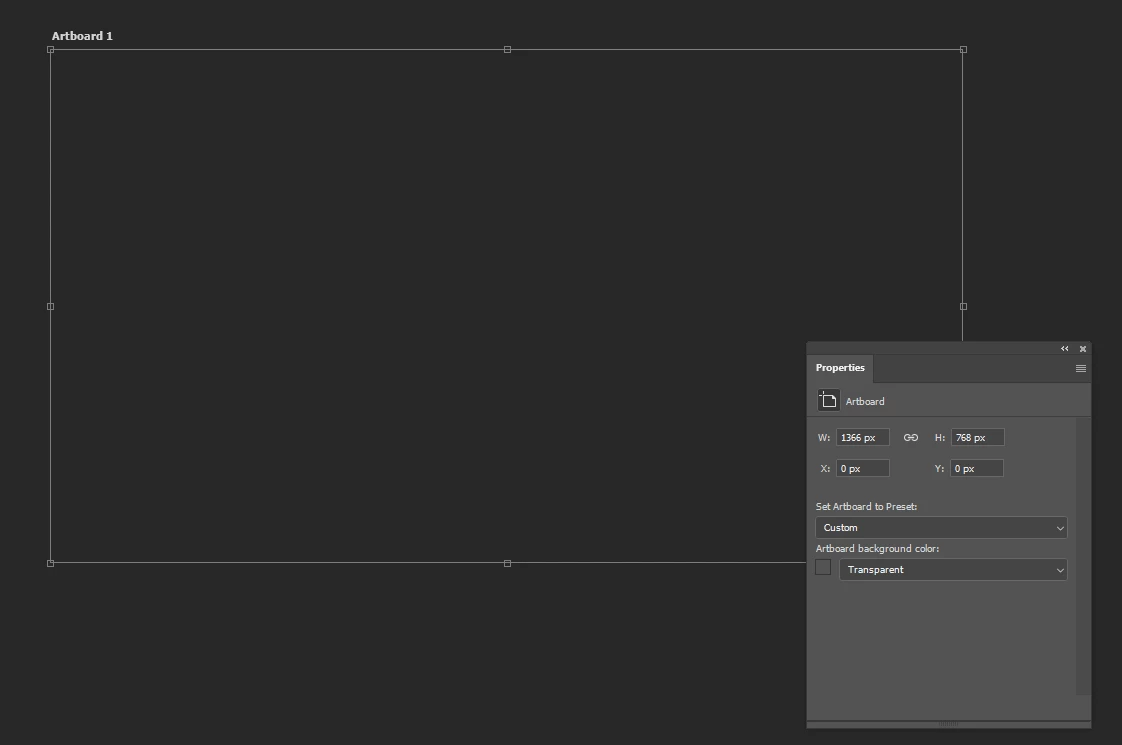The width and height of the screenshot is (1122, 745).
Task: Close the Properties panel
Action: click(x=1083, y=349)
